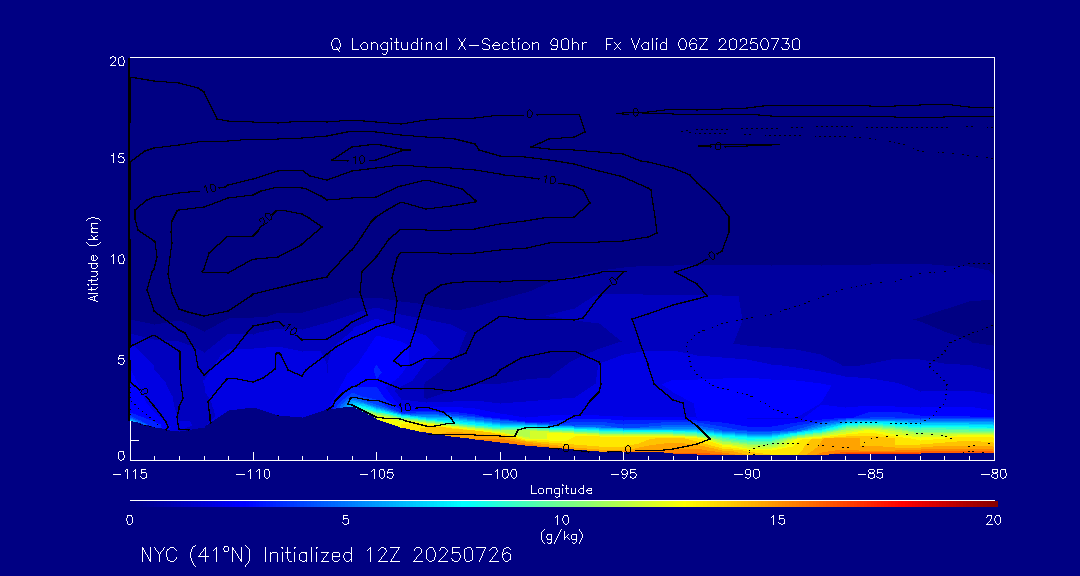Image resolution: width=1080 pixels, height=576 pixels.
Task: Click the 'Altitude (km)' y-axis label
Action: [93, 259]
